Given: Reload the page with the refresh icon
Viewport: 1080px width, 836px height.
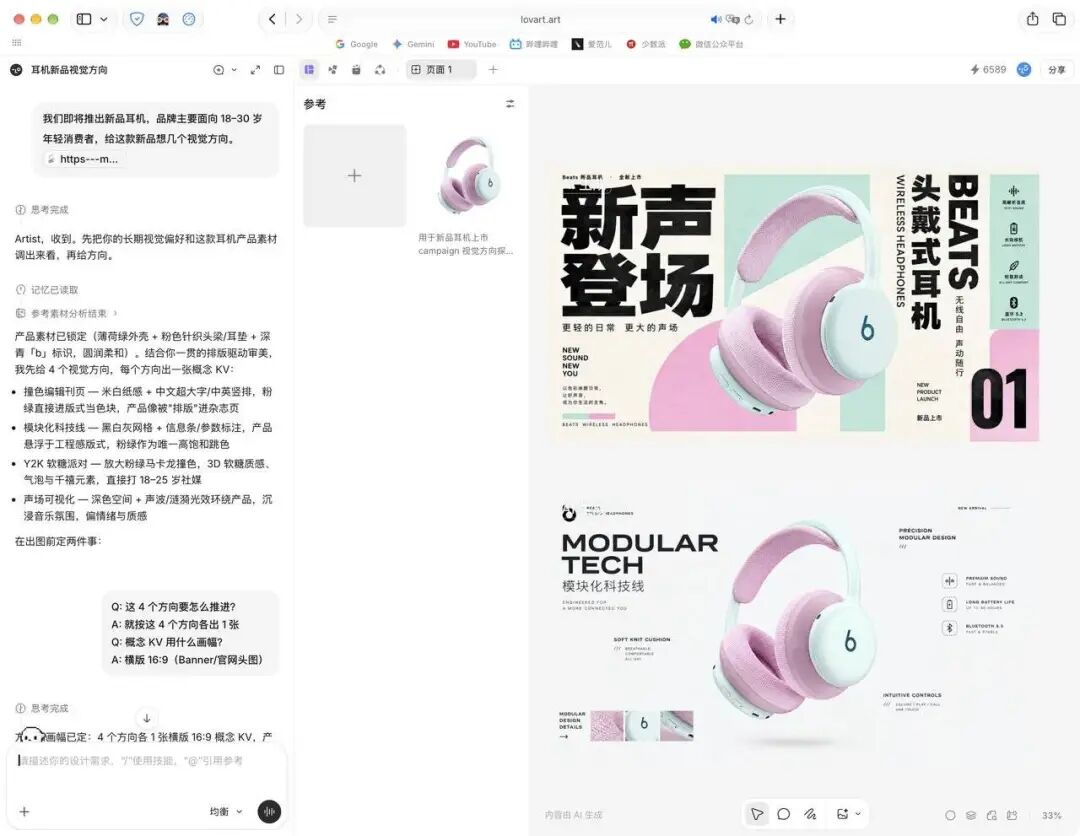Looking at the screenshot, I should point(749,19).
